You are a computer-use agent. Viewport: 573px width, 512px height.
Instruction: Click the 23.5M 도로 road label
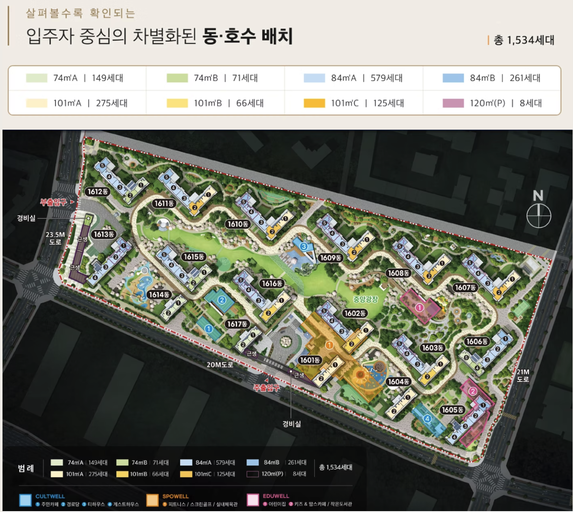(x=55, y=238)
